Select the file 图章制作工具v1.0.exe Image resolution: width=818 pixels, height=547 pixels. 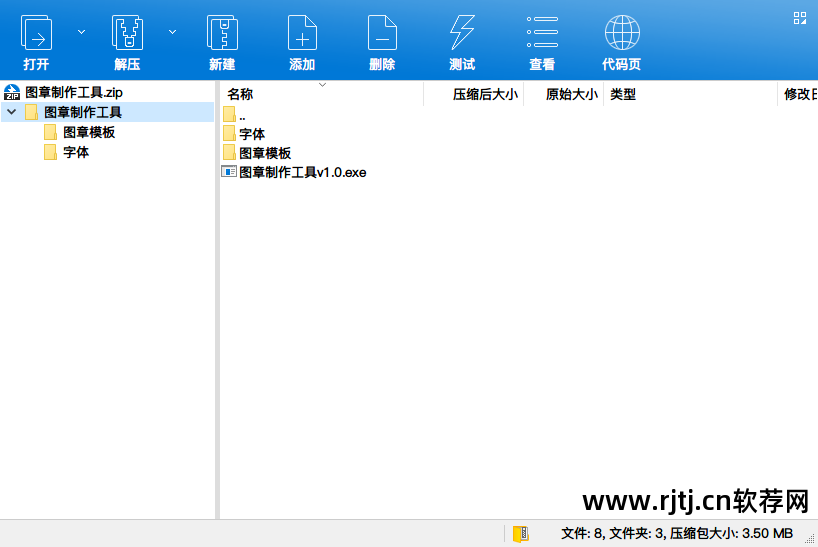(303, 173)
